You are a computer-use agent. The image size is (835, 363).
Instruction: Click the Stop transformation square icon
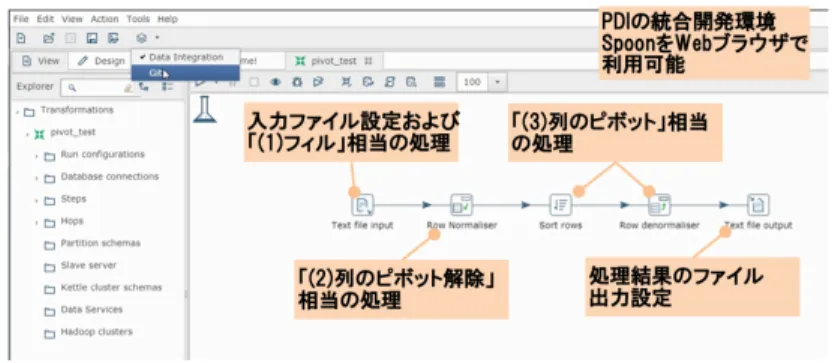coord(254,82)
